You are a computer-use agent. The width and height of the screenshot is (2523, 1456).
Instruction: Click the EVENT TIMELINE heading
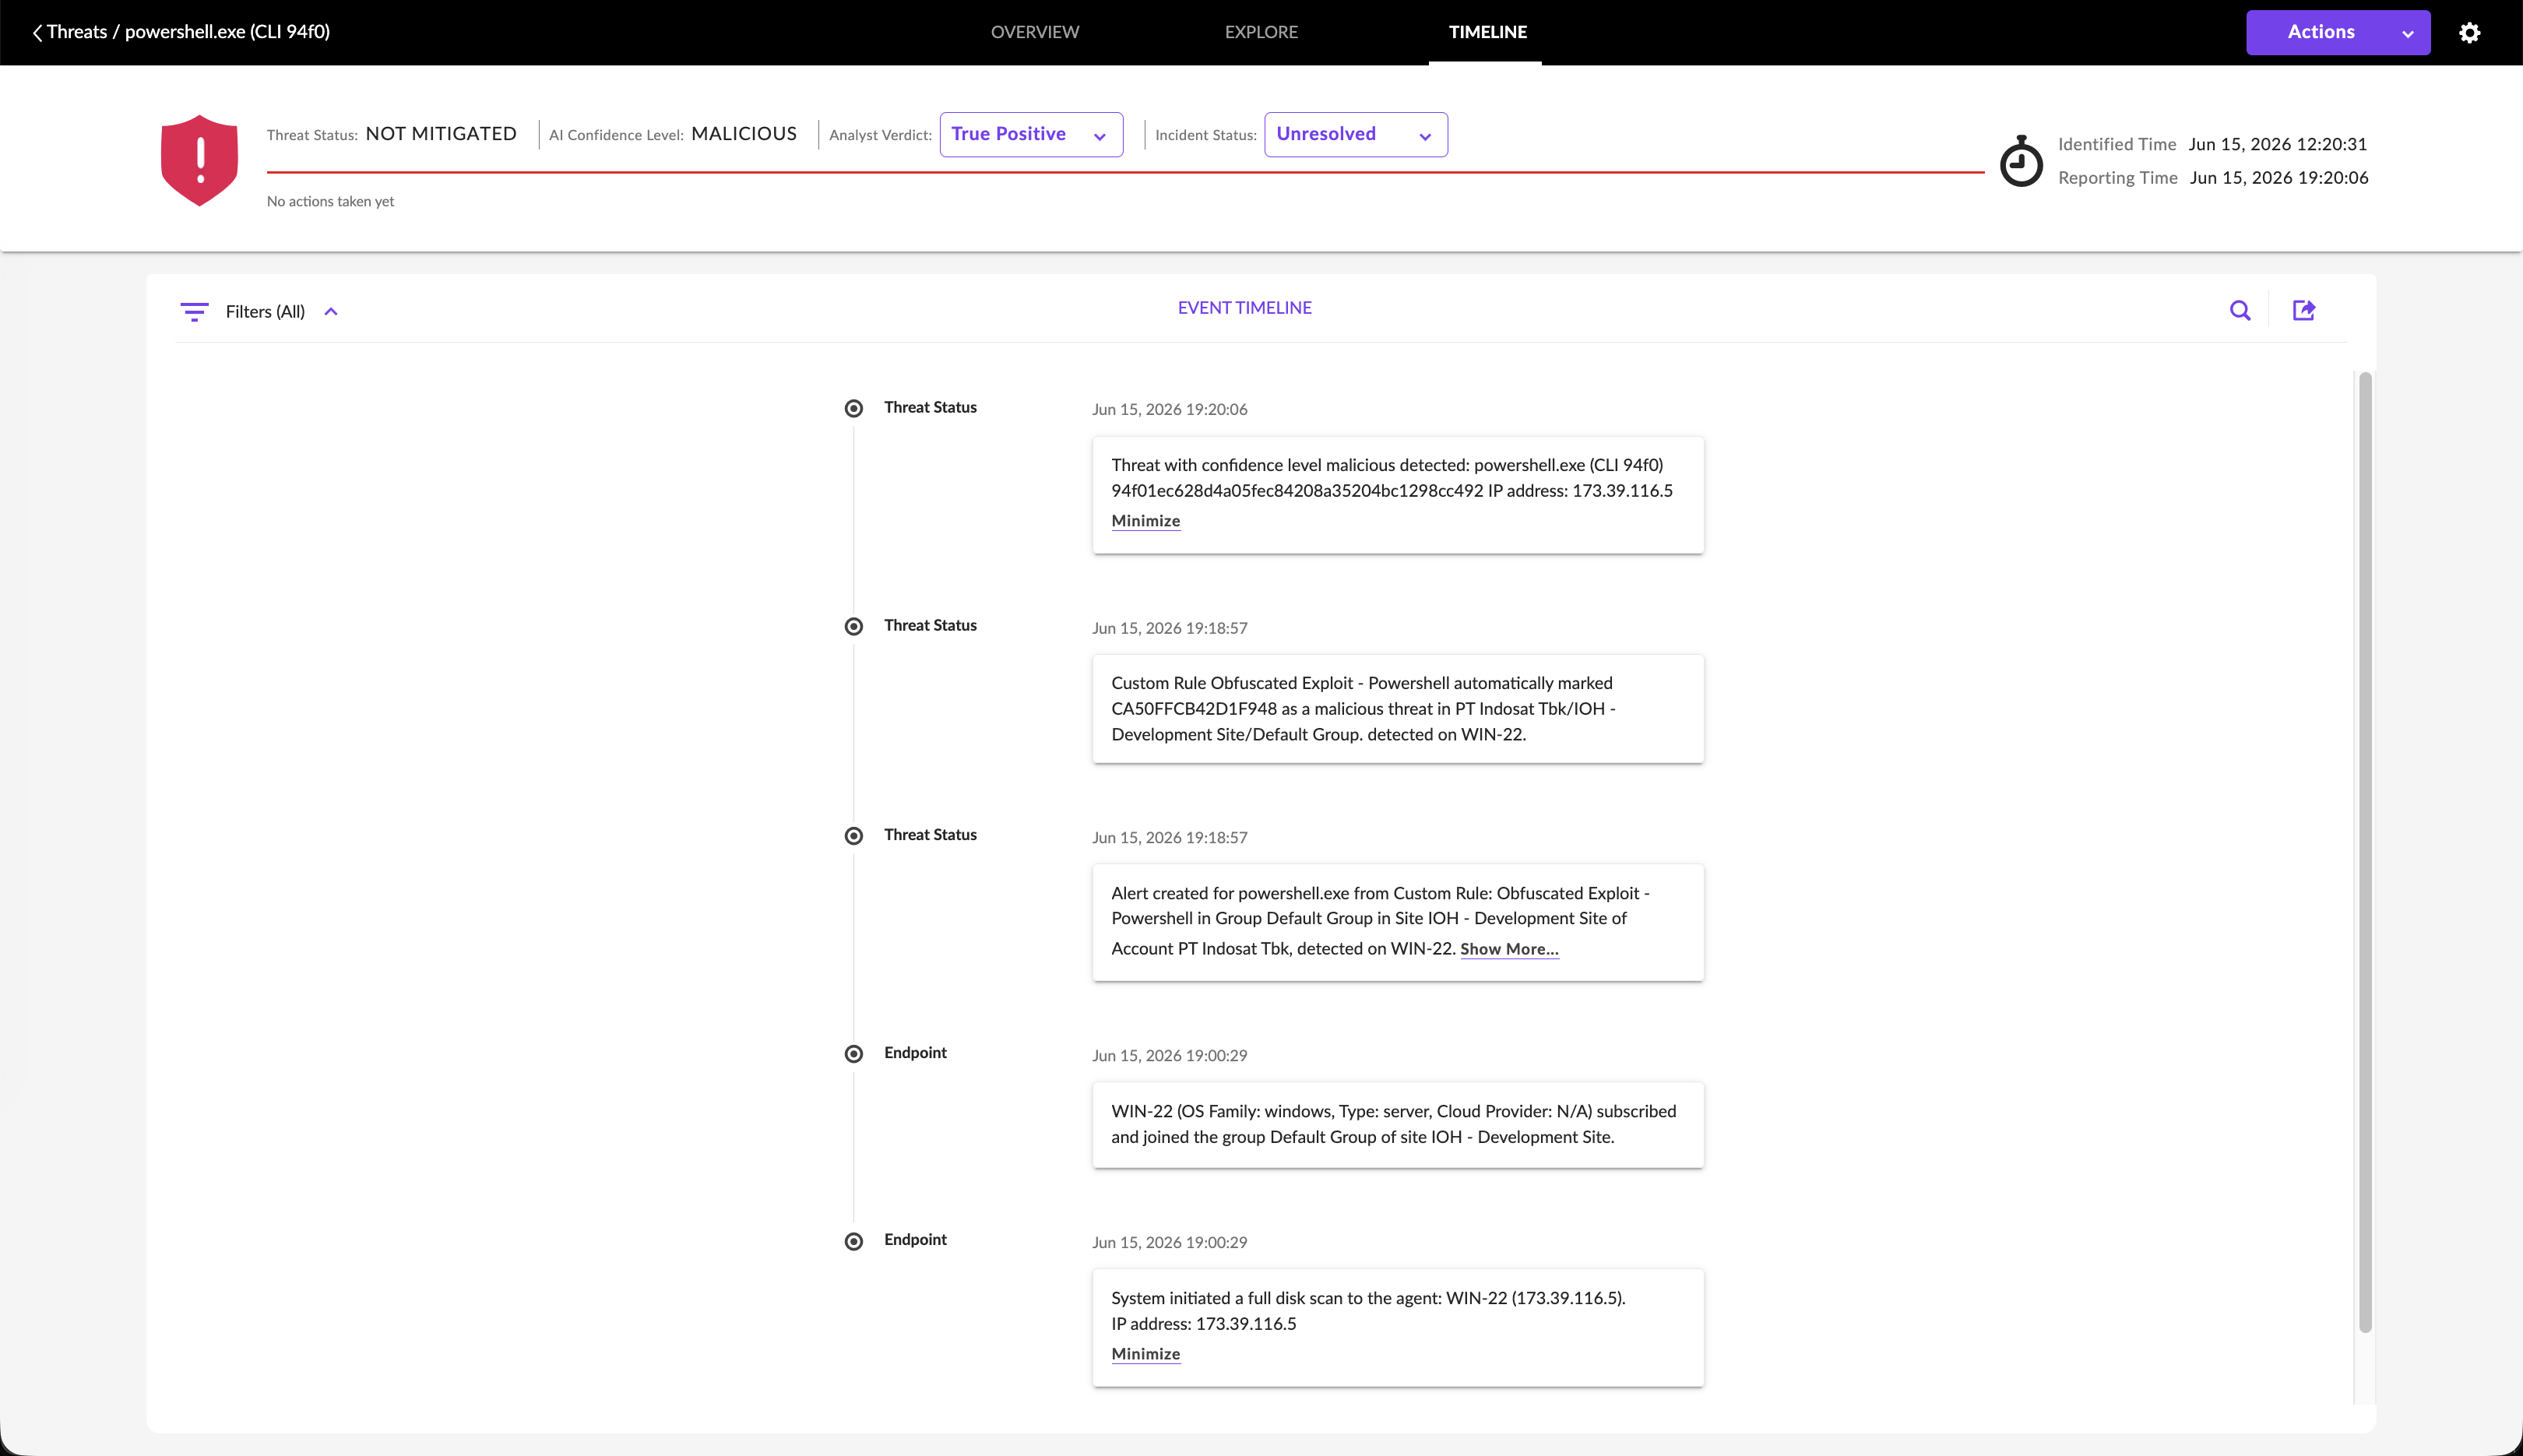click(x=1244, y=308)
